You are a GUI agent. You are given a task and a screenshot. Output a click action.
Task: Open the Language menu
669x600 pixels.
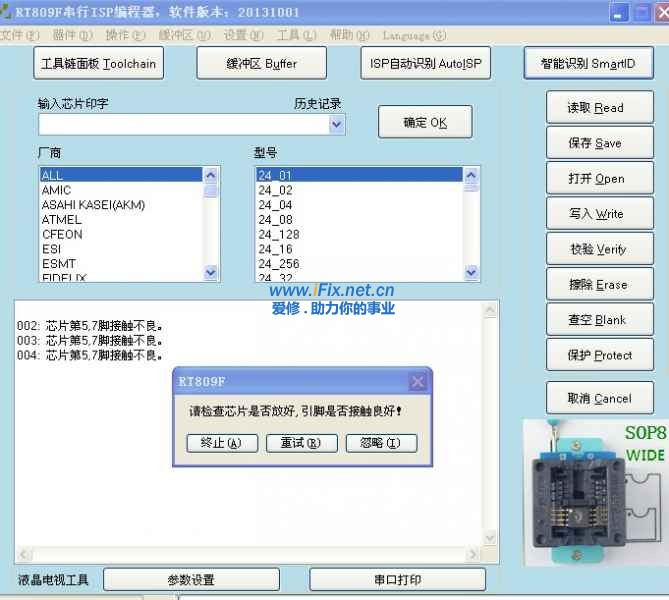point(414,35)
